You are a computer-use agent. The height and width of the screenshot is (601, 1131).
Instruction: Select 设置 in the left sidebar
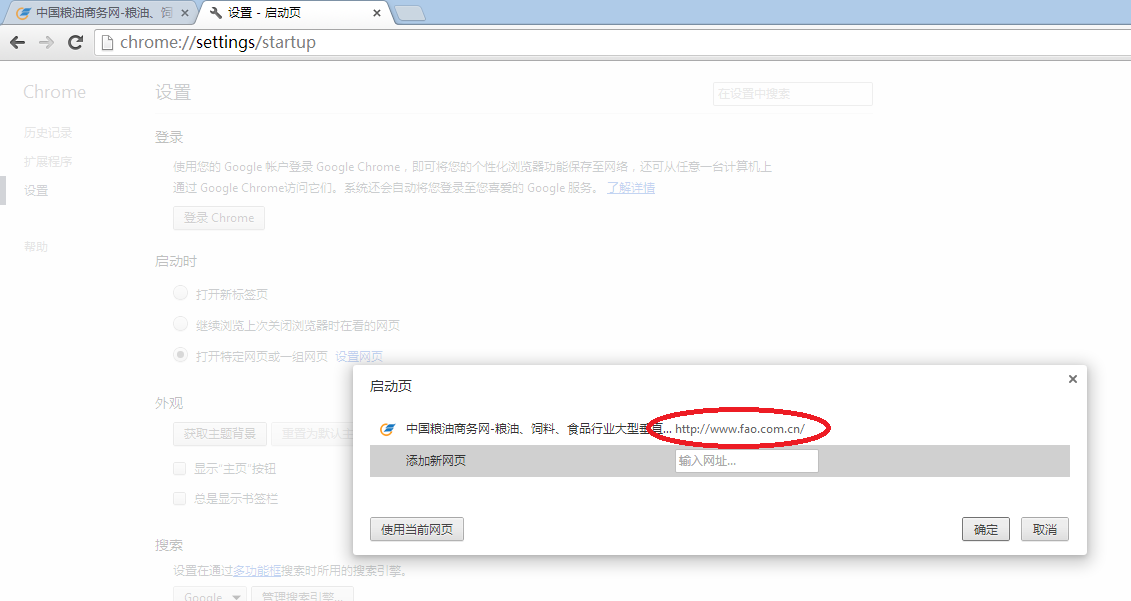point(36,190)
